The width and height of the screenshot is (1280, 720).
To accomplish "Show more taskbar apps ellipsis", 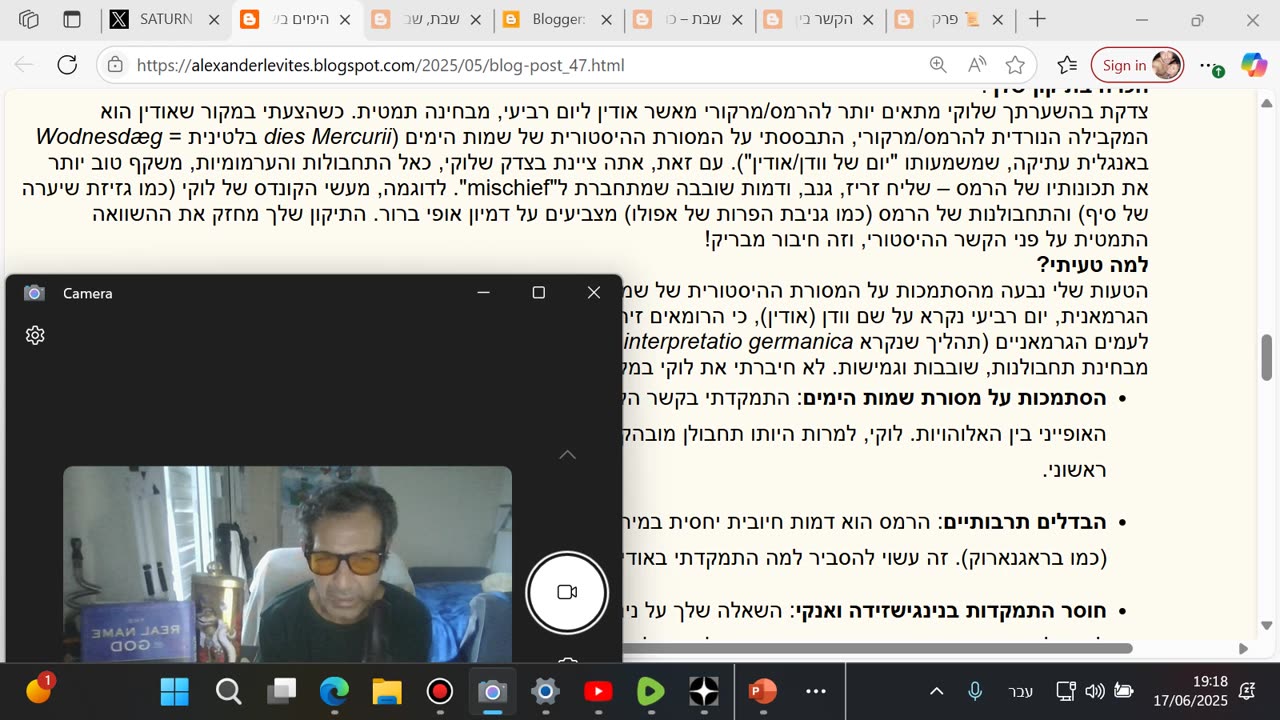I will click(x=816, y=691).
